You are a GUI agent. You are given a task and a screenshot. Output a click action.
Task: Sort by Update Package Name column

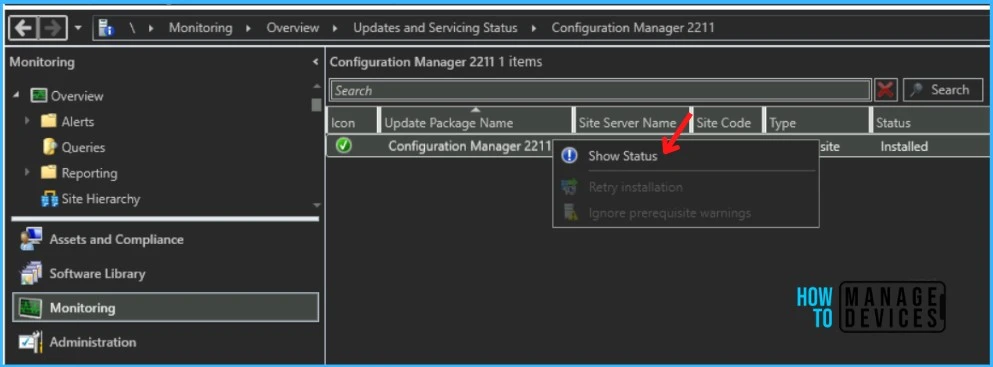476,120
